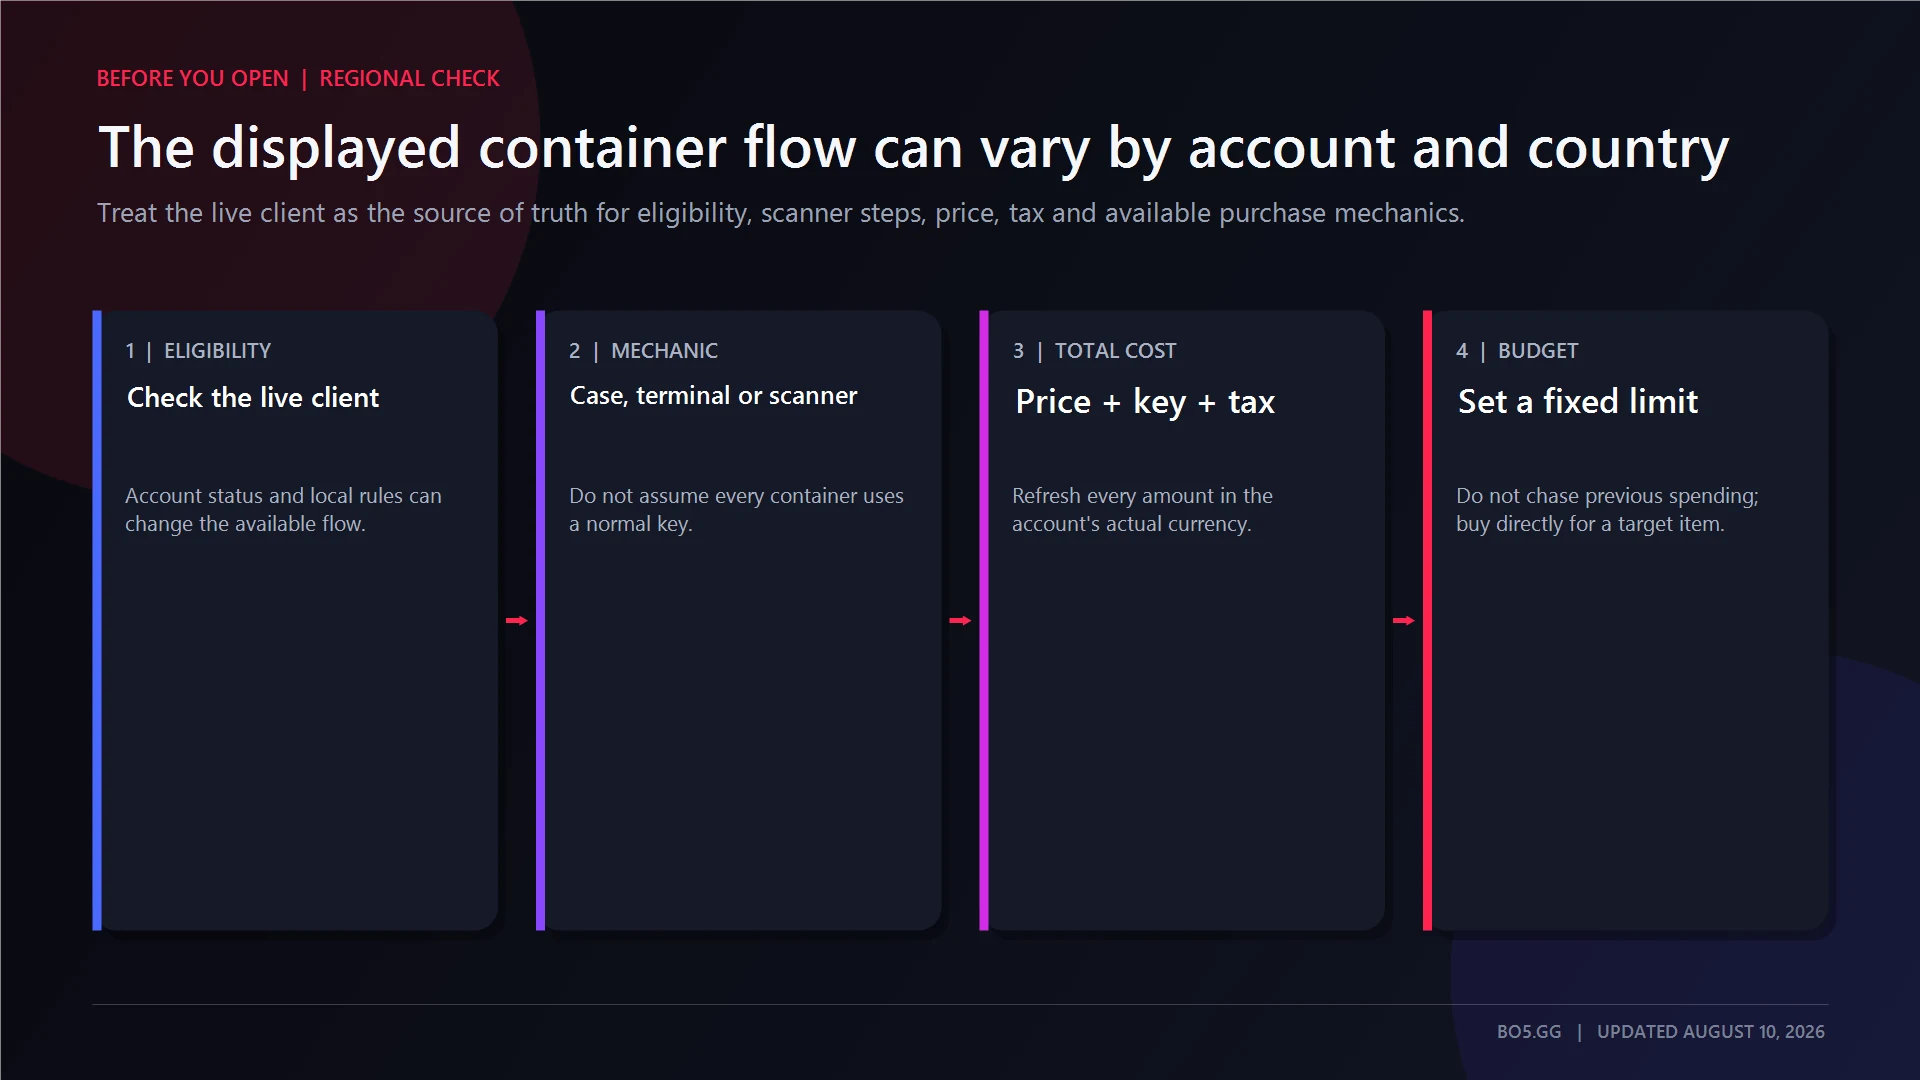The image size is (1920, 1080).
Task: Click the text 'Do not assume every container uses'
Action: pos(736,496)
